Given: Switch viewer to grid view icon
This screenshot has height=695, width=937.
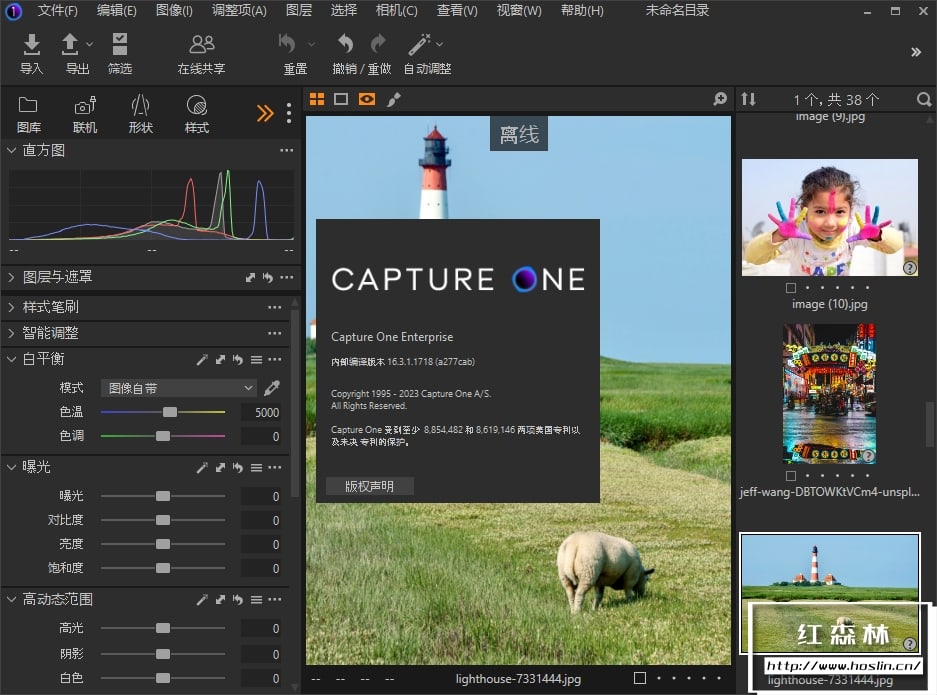Looking at the screenshot, I should tap(317, 99).
